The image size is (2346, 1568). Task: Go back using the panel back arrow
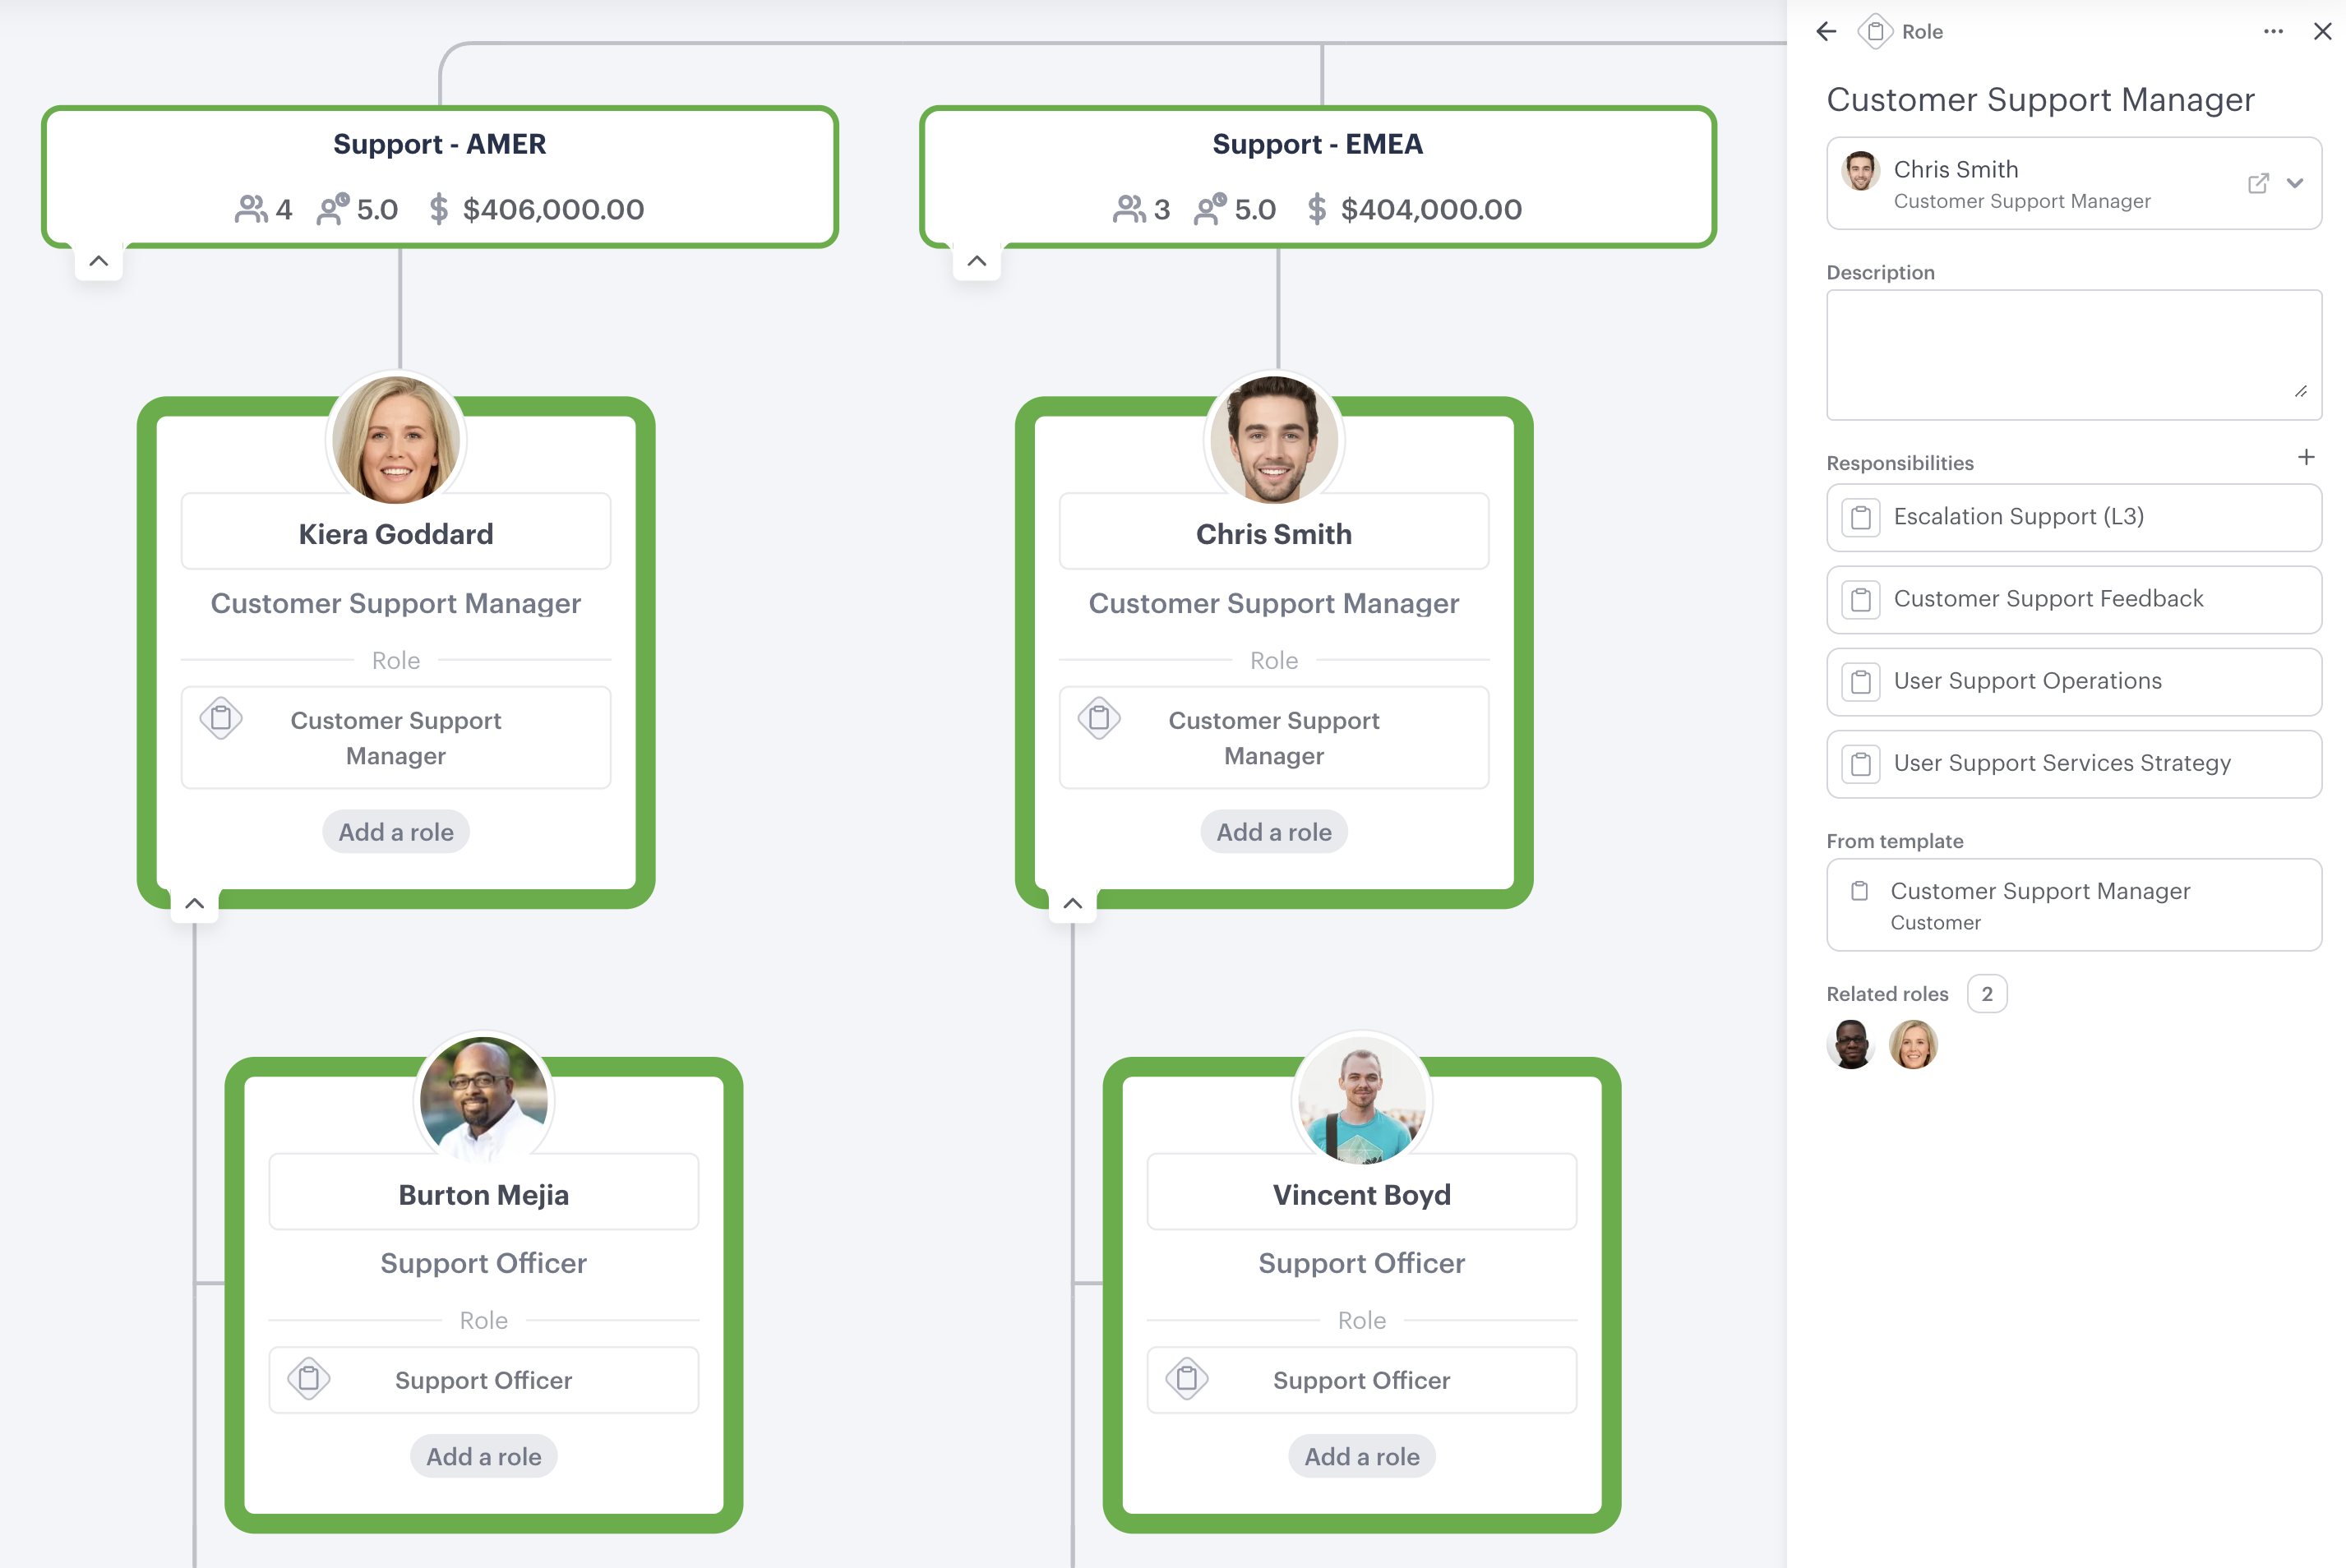coord(1827,31)
